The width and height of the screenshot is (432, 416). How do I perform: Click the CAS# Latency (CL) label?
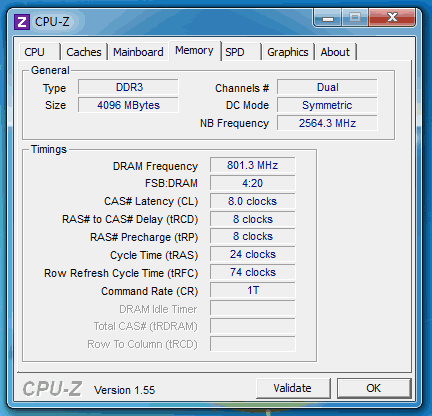pyautogui.click(x=151, y=202)
